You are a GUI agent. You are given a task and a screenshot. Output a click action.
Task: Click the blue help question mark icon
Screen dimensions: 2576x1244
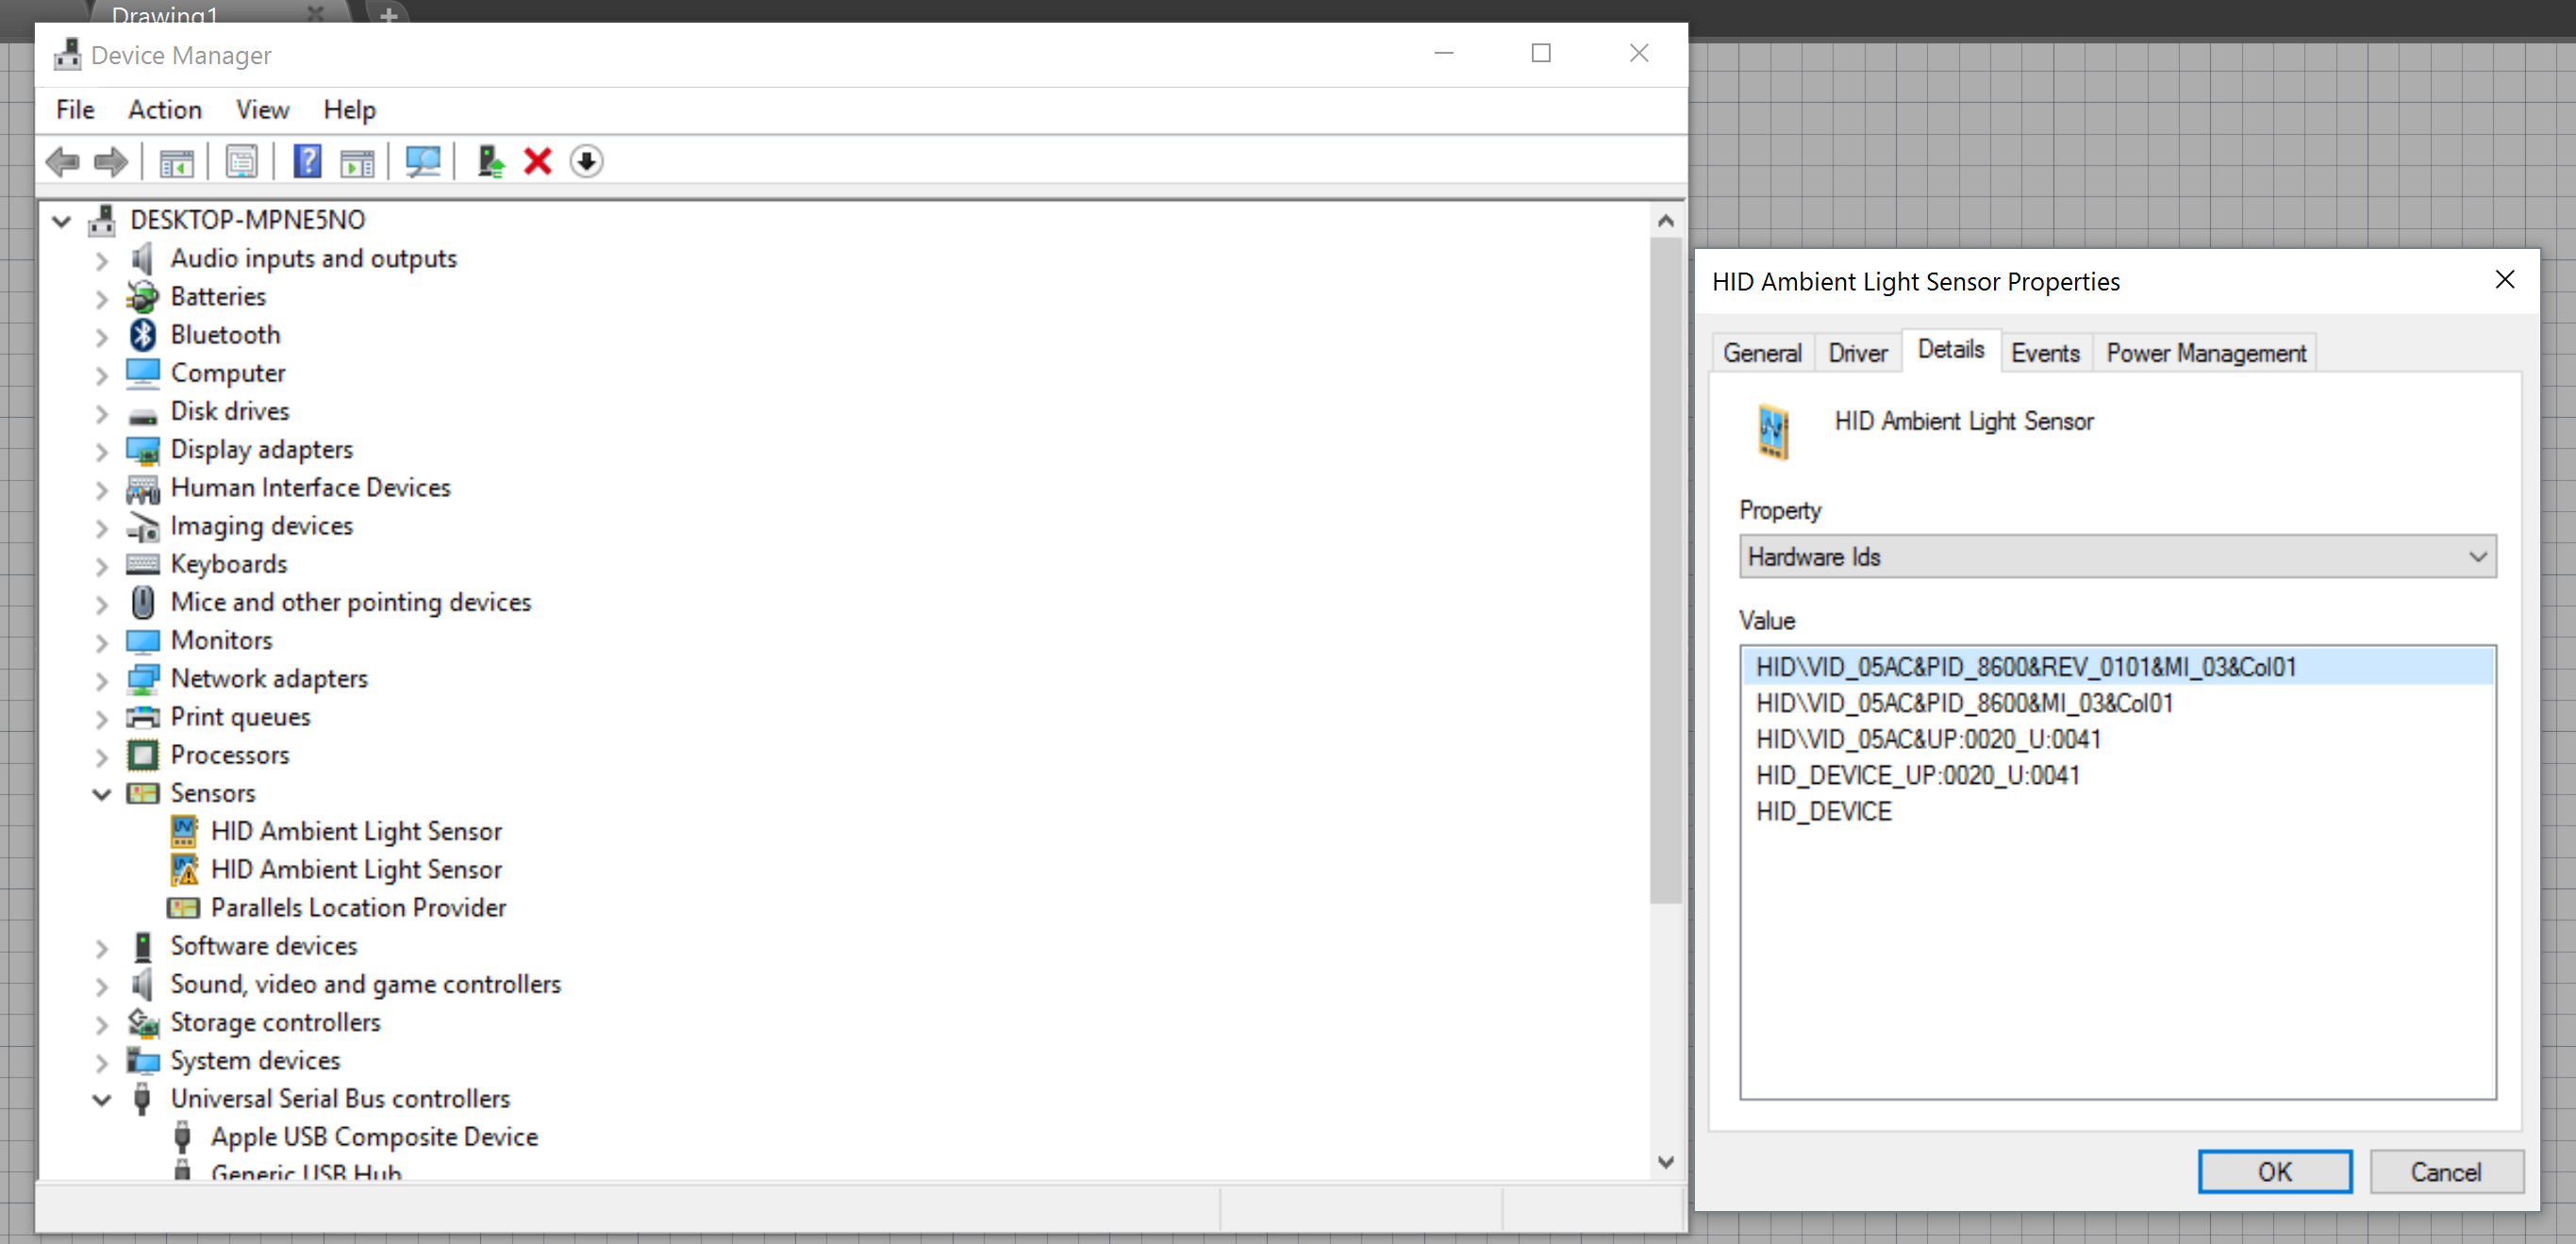307,161
